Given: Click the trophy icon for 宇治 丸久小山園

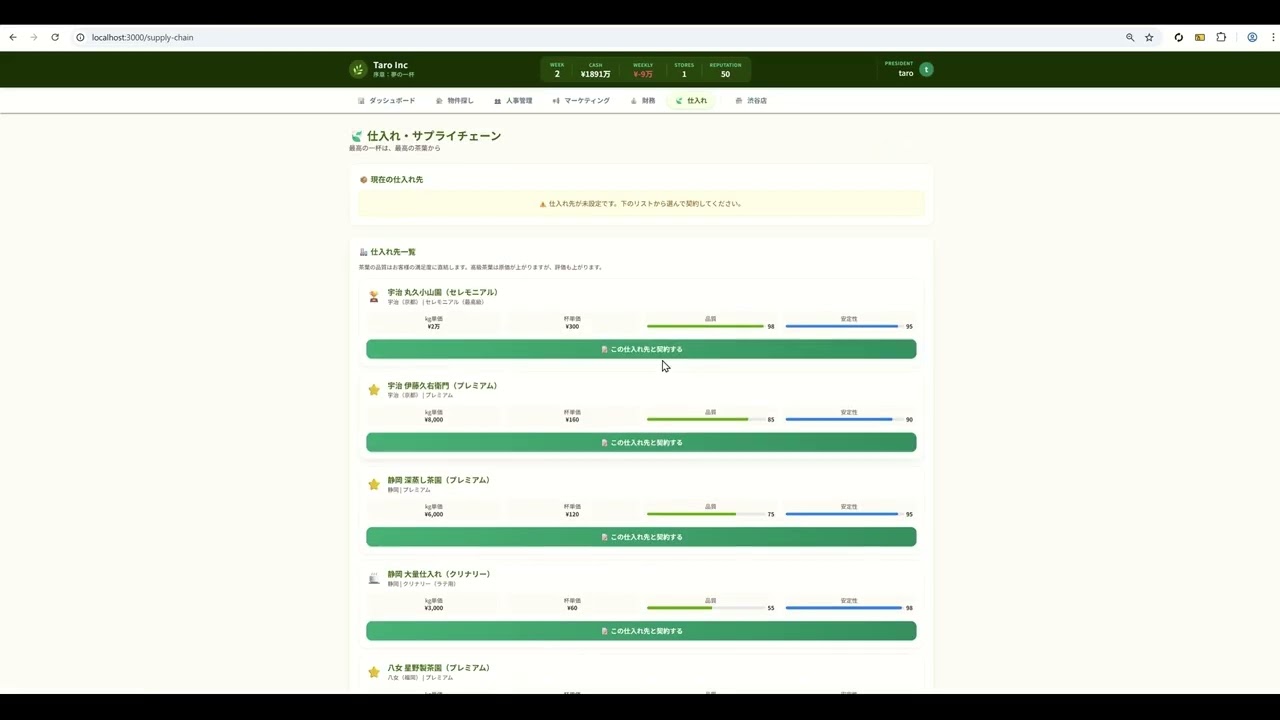Looking at the screenshot, I should (x=374, y=296).
